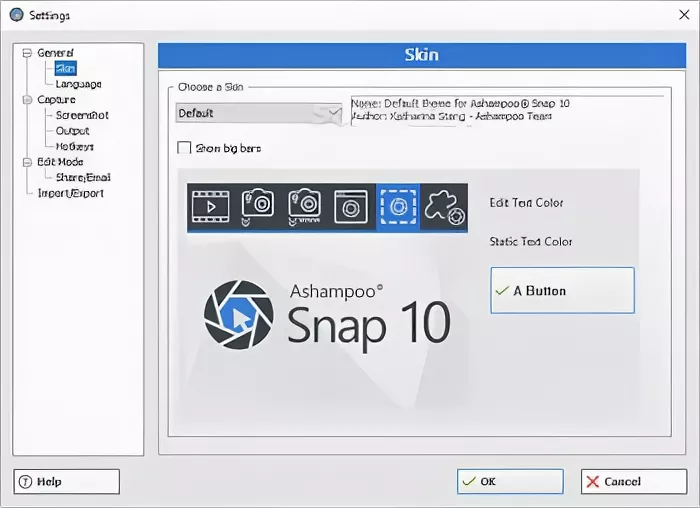Screen dimensions: 700x508
Task: Click the preview 'A Button' sample
Action: (x=562, y=291)
